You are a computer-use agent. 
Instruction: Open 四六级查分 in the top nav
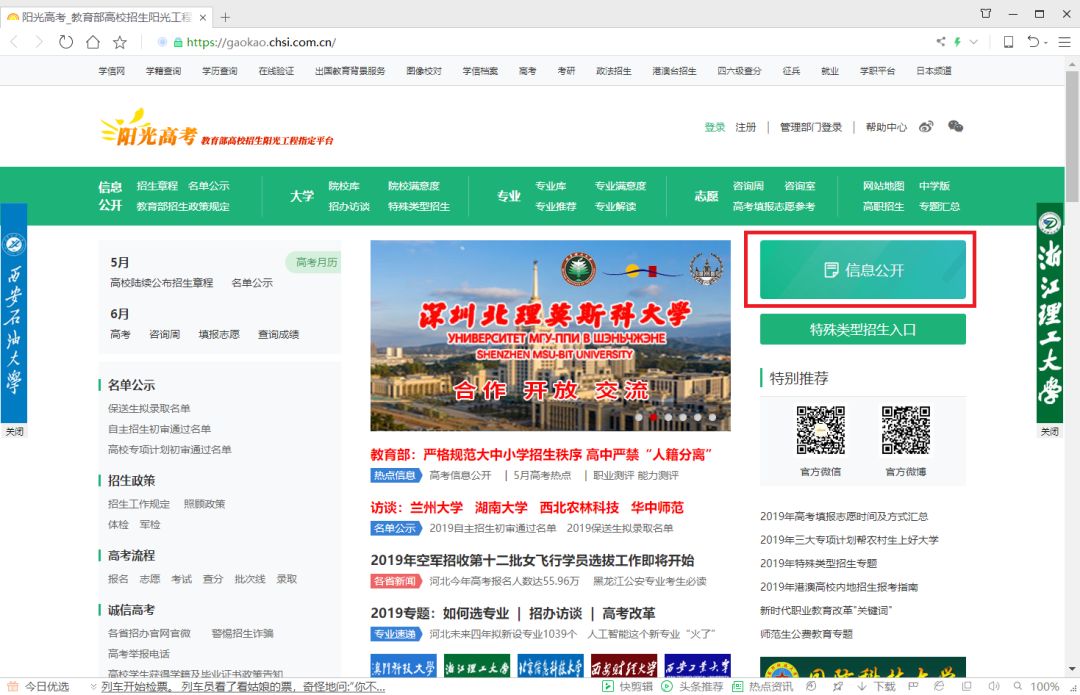click(x=739, y=71)
